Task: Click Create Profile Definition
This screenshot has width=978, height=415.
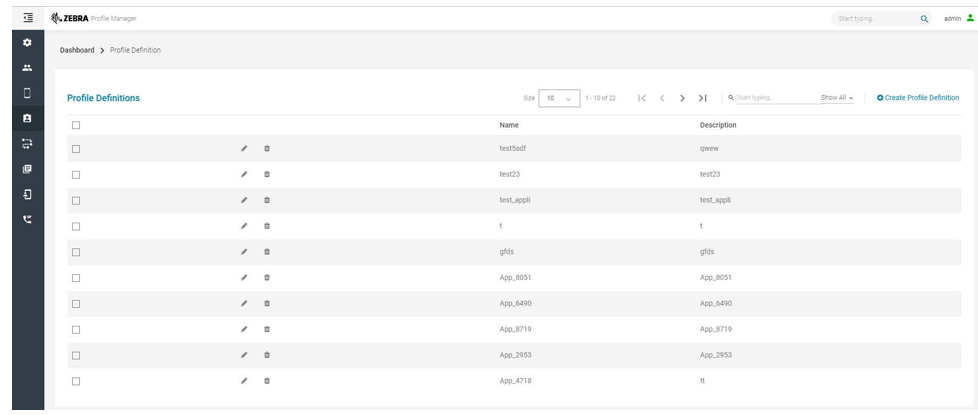Action: [918, 98]
